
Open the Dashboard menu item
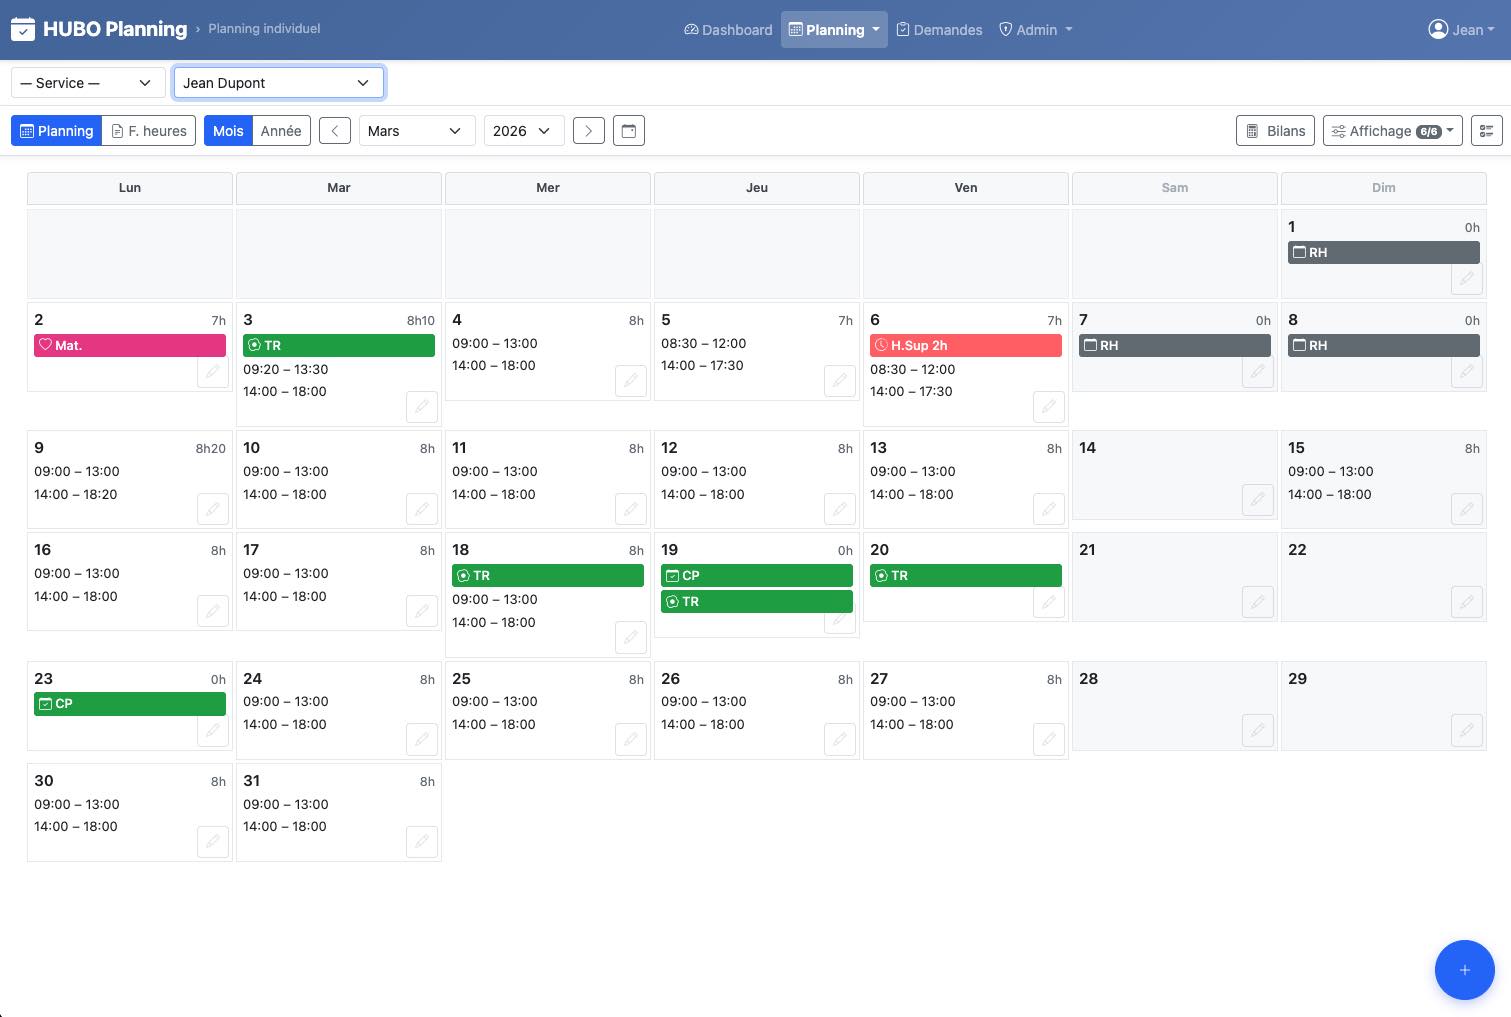(728, 30)
